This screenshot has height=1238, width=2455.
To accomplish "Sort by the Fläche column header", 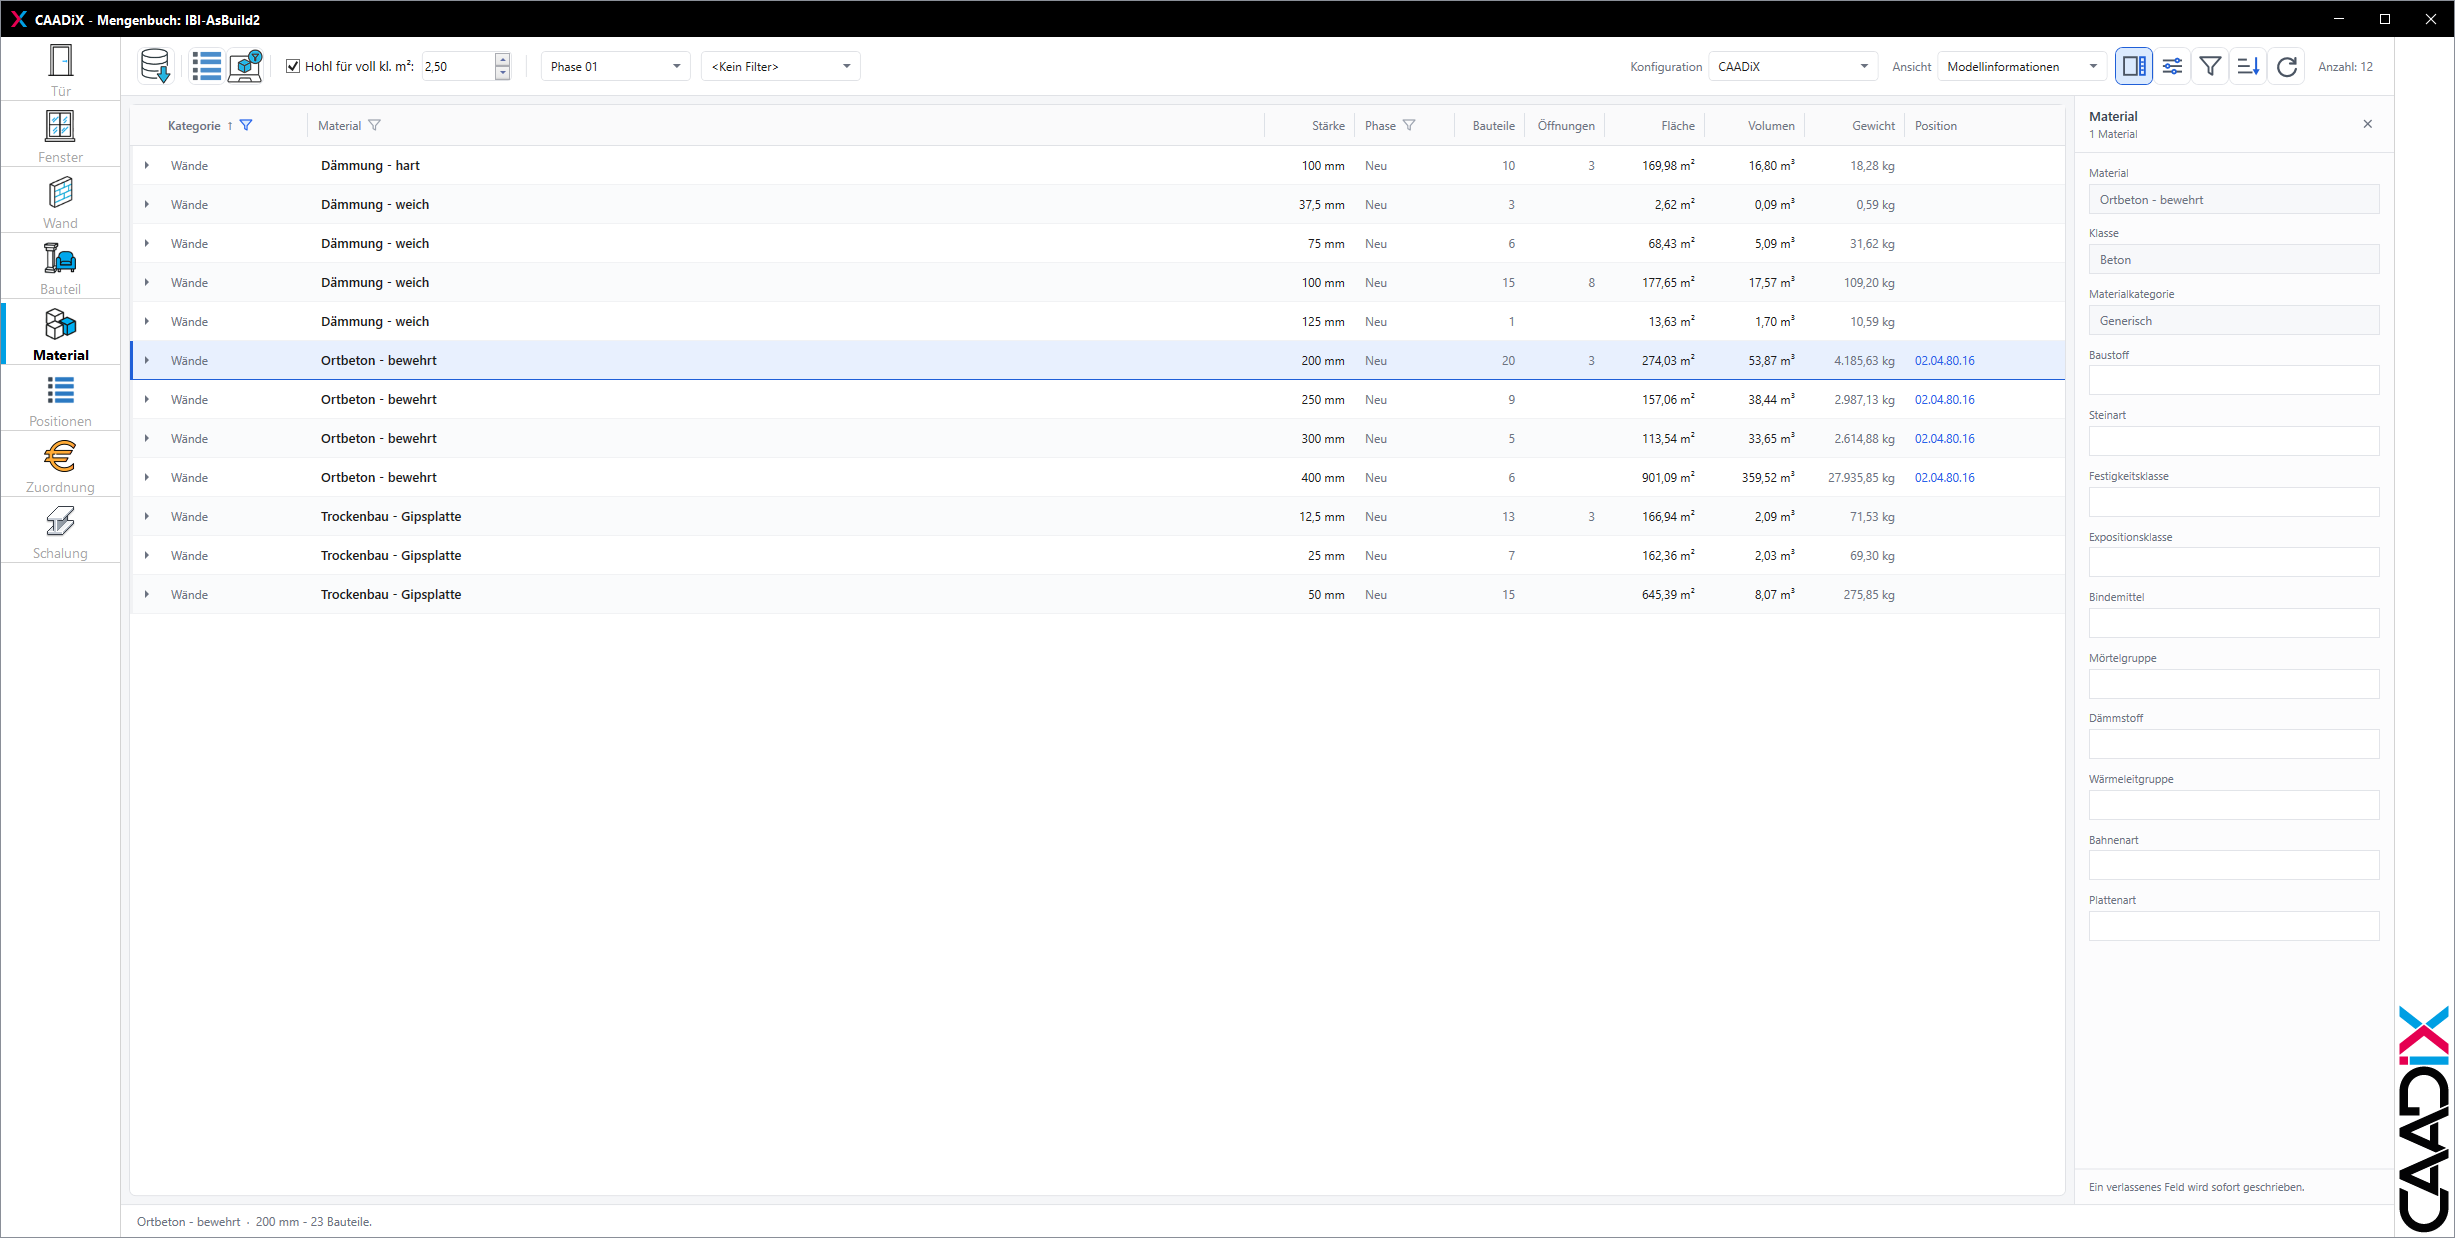I will (x=1677, y=125).
